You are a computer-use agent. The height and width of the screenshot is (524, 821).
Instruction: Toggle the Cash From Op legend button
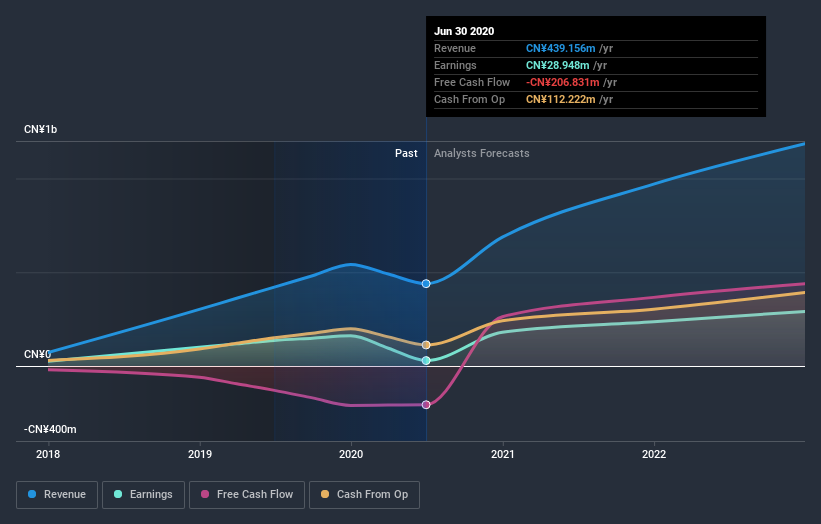coord(364,495)
